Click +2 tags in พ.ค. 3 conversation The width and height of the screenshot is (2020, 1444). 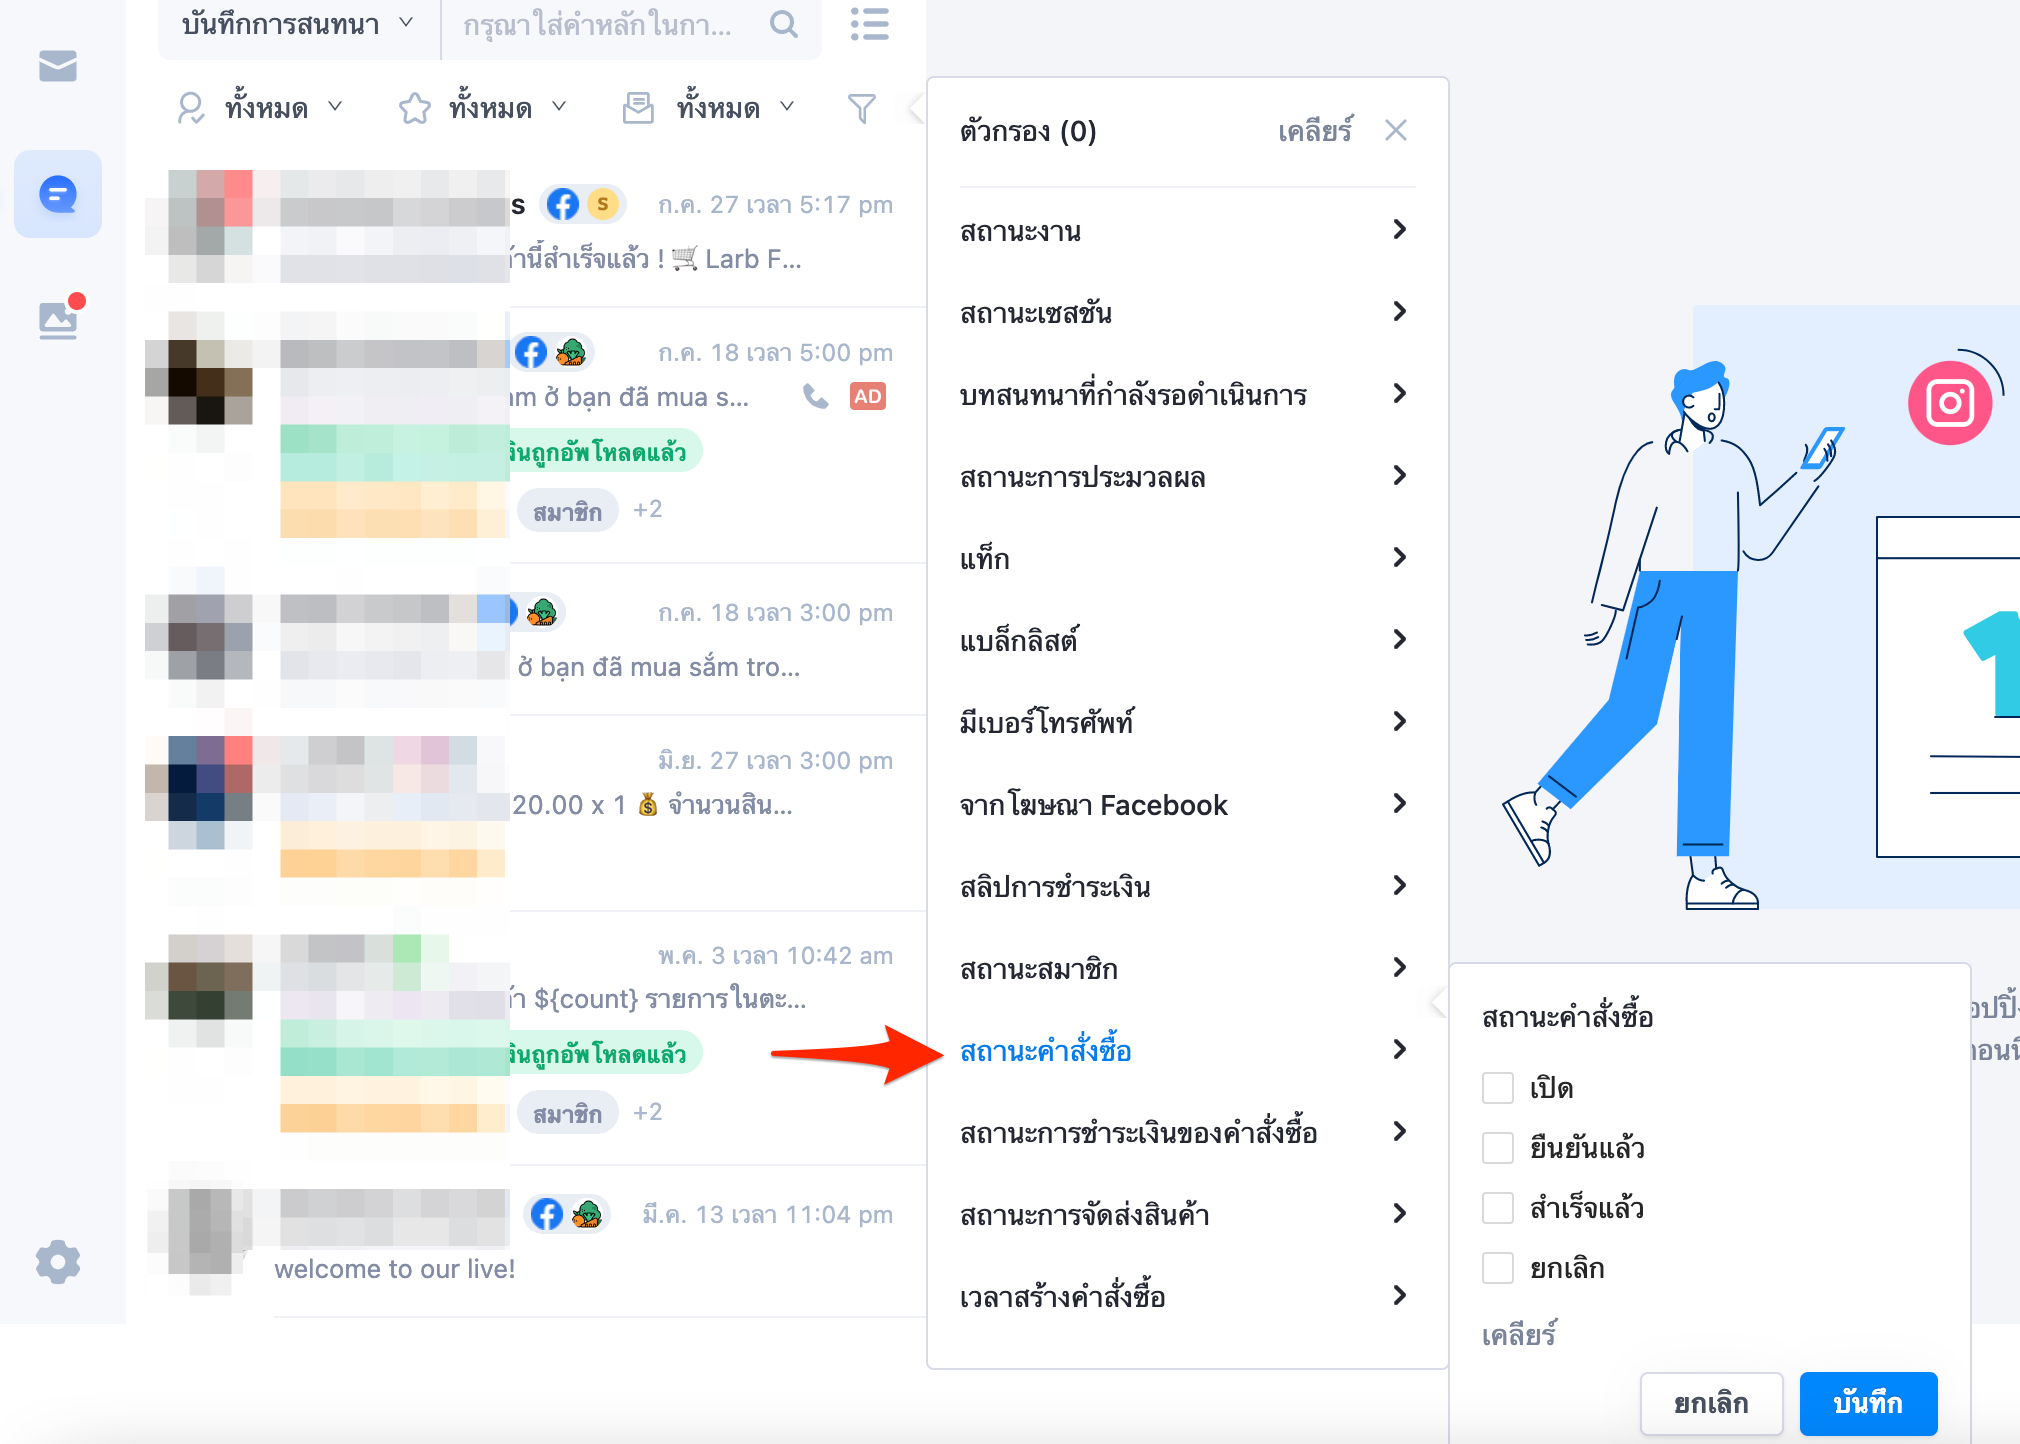648,1112
